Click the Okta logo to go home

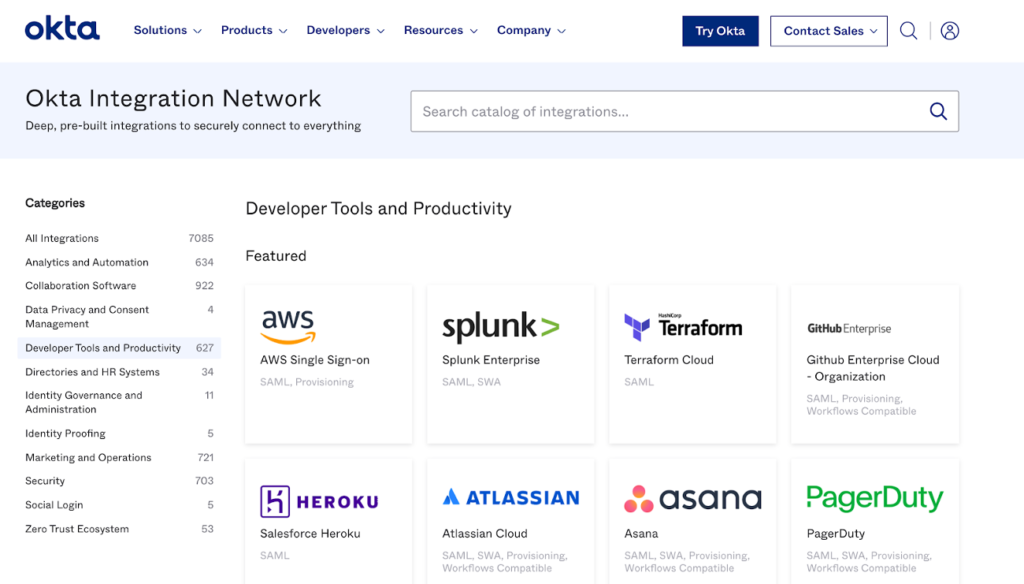tap(62, 29)
